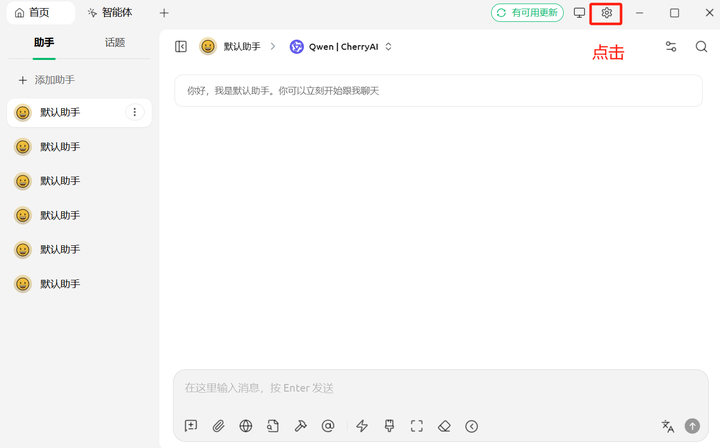The width and height of the screenshot is (720, 448).
Task: Send message with the up-arrow button
Action: click(x=692, y=426)
